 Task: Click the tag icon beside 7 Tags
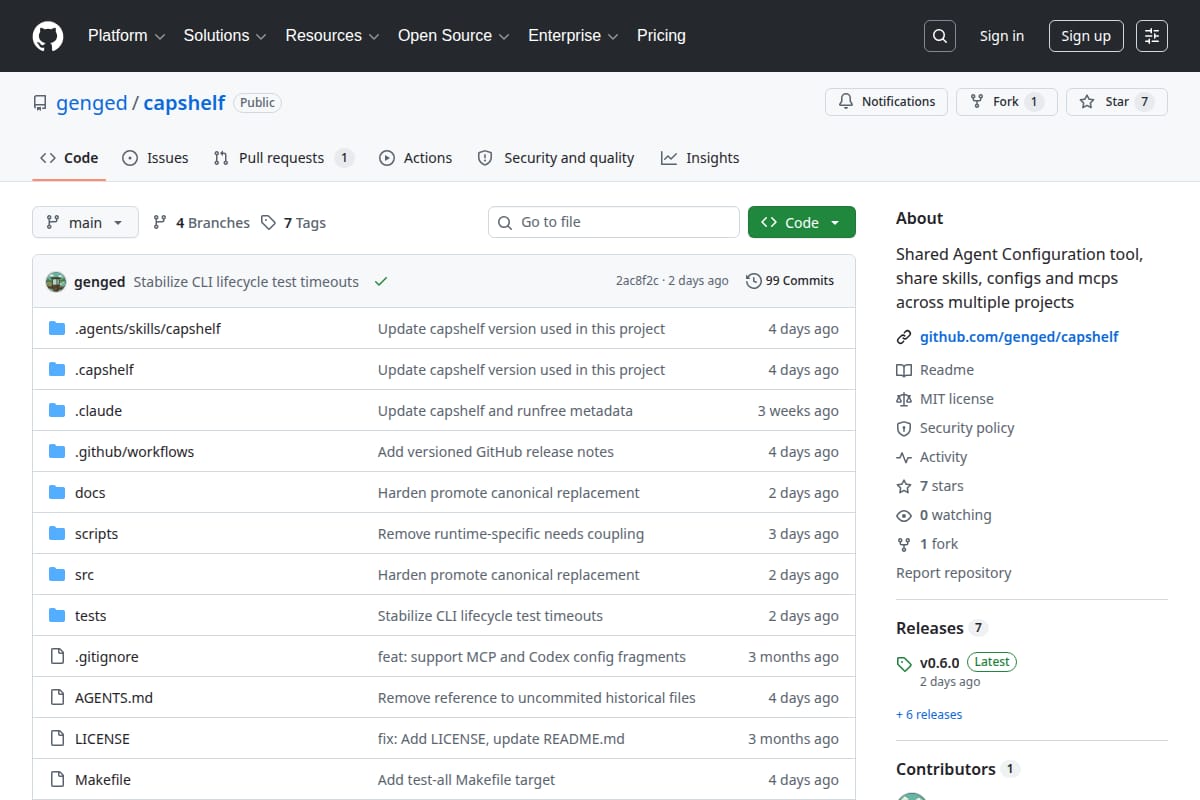(268, 222)
